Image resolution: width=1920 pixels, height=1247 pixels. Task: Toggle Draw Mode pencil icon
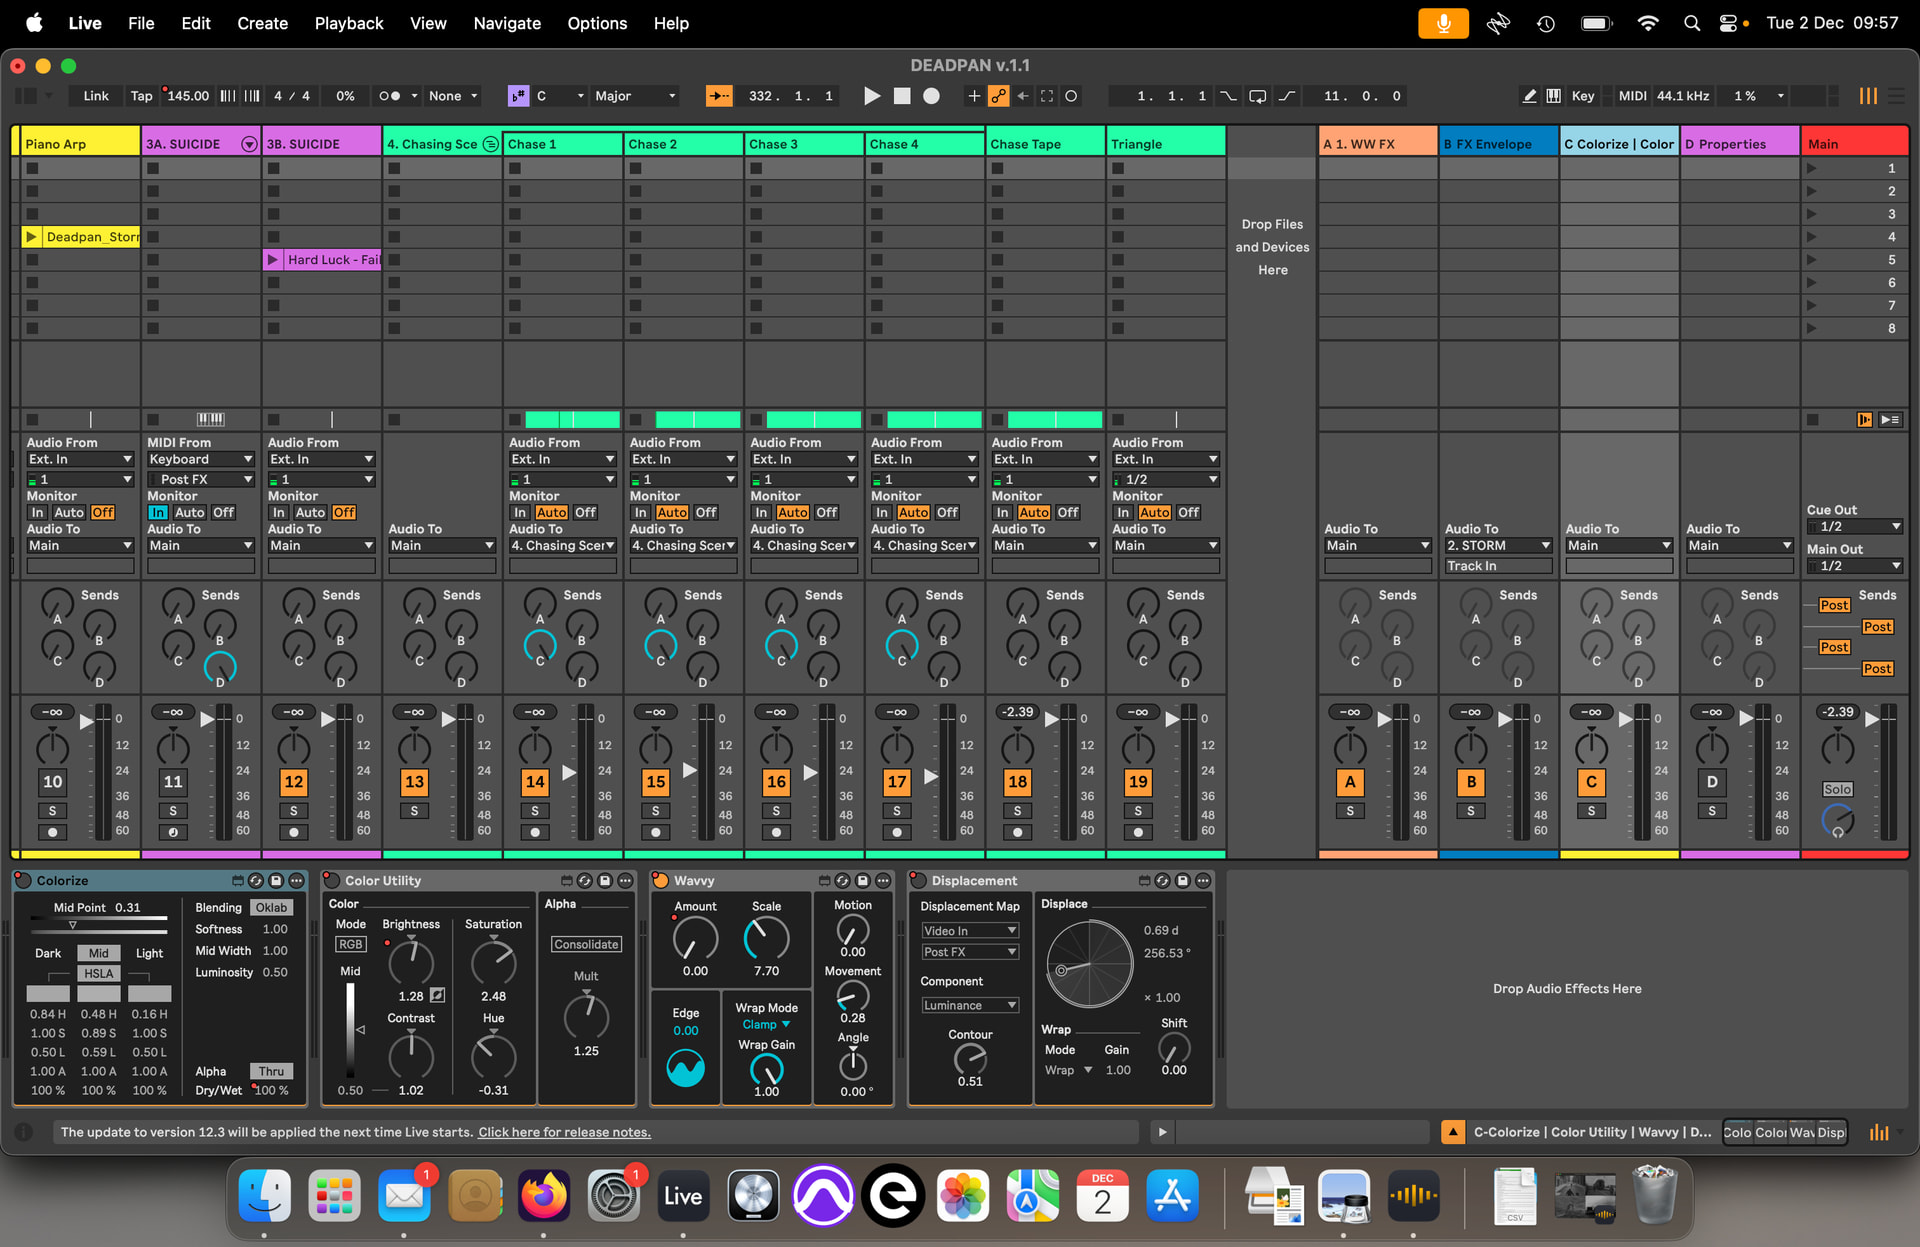(1529, 96)
